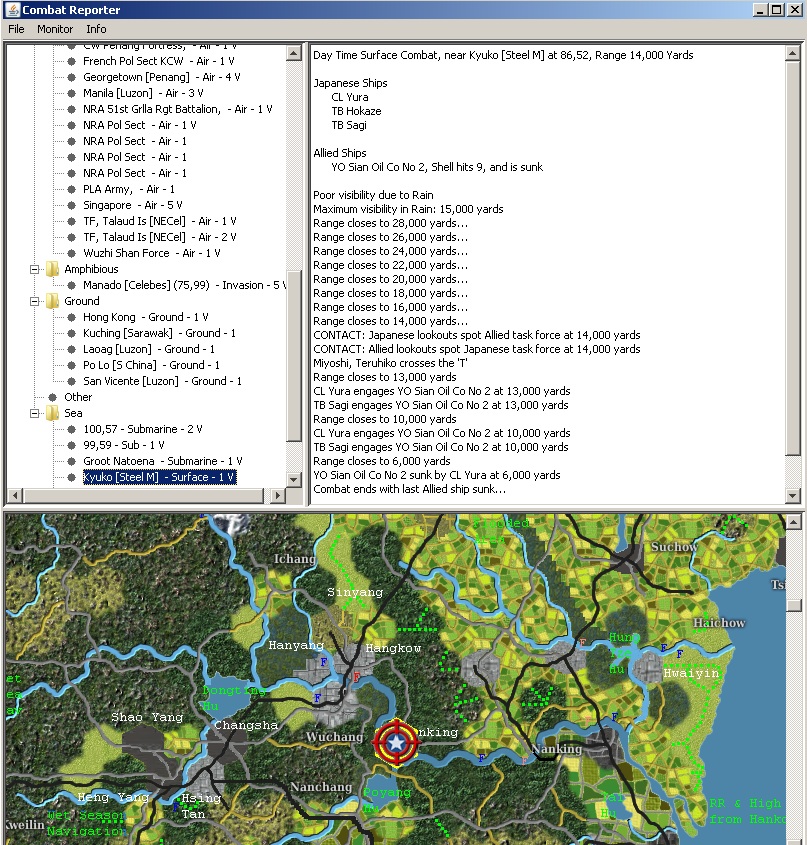
Task: Open the Info menu
Action: (96, 29)
